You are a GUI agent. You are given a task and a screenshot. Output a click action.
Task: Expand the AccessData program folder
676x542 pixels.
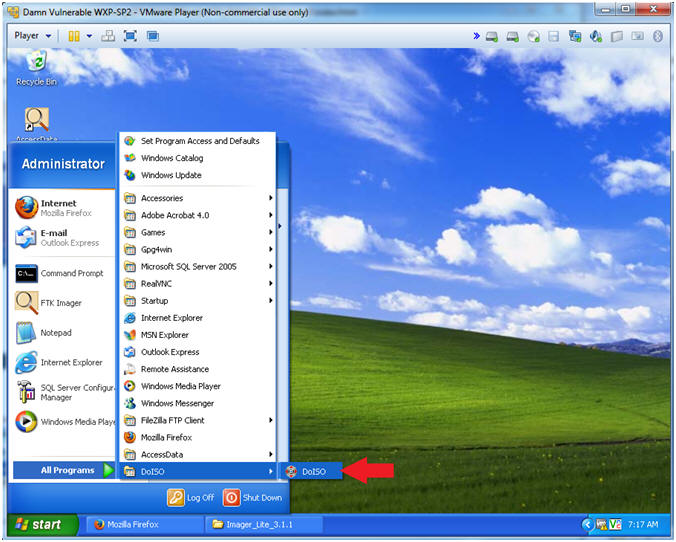[197, 454]
